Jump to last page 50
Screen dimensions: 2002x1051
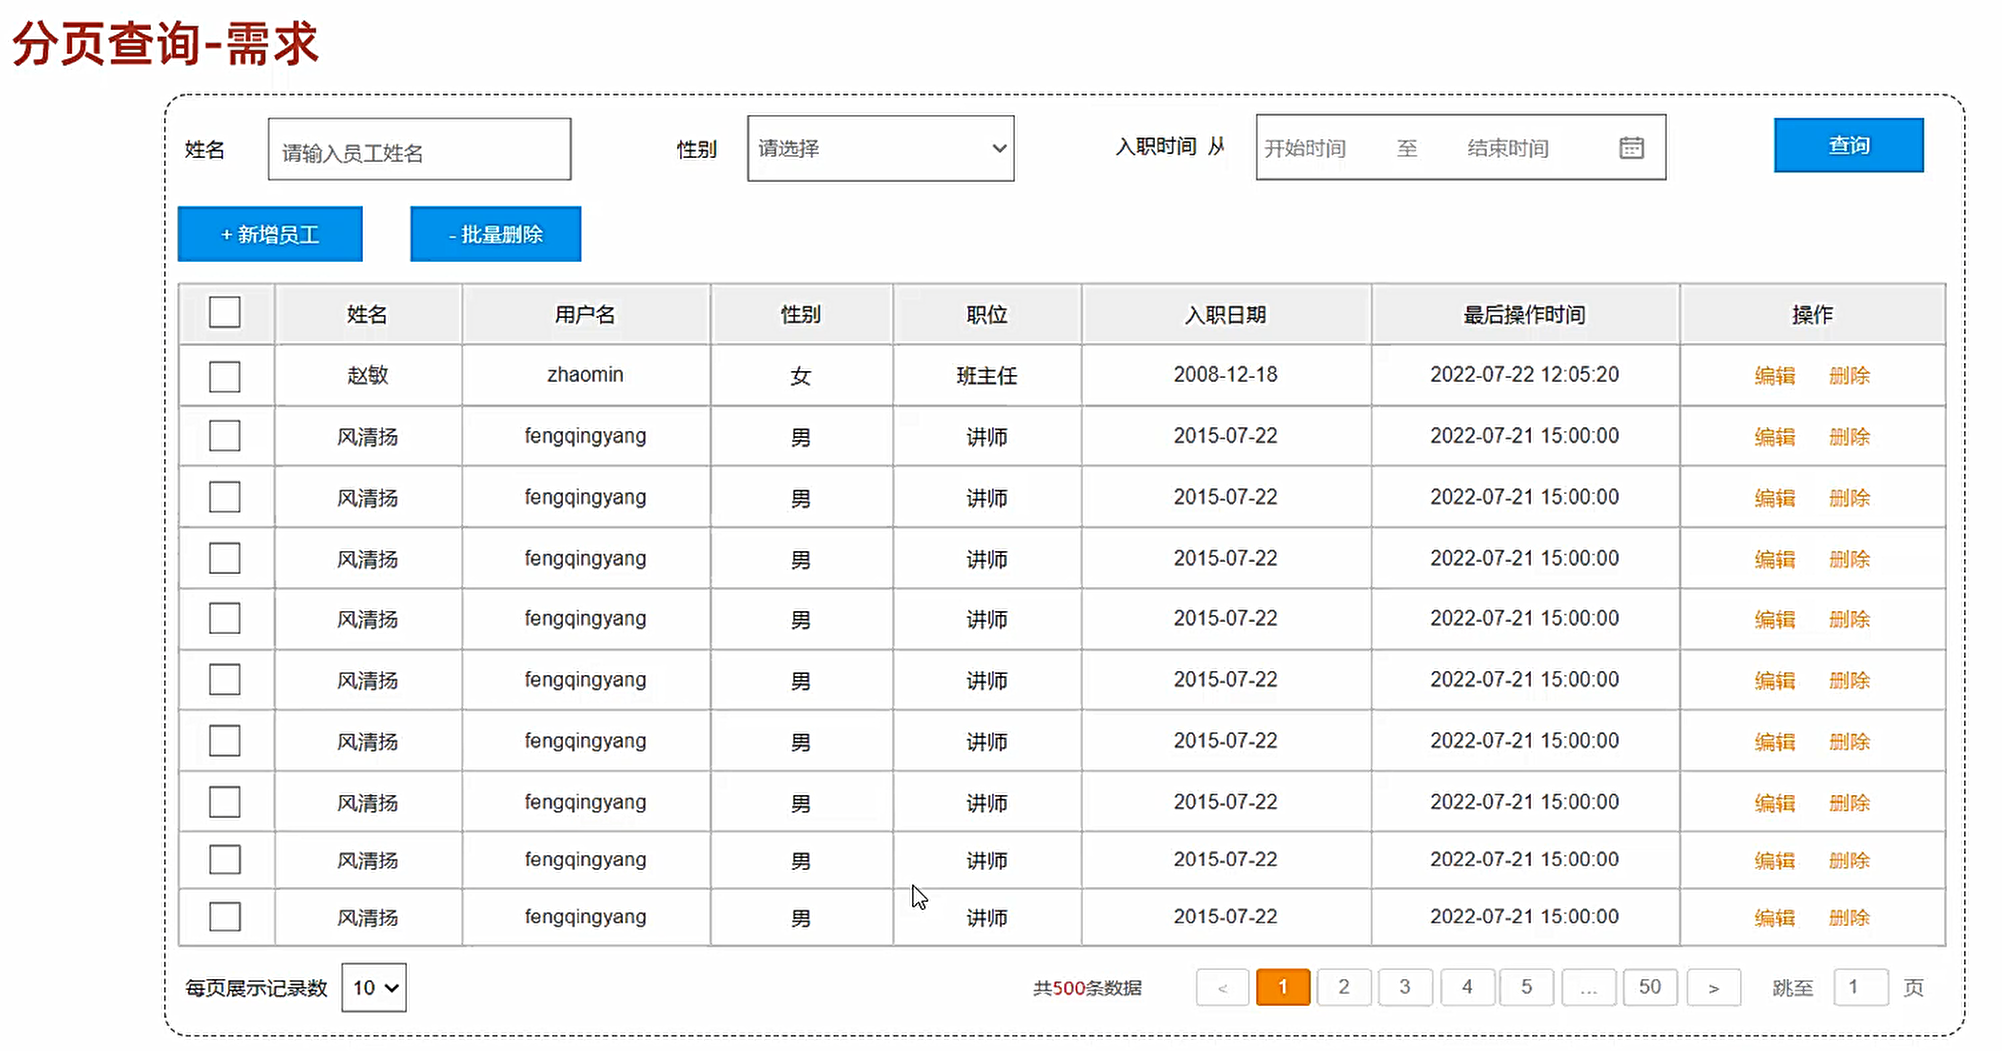(1650, 987)
